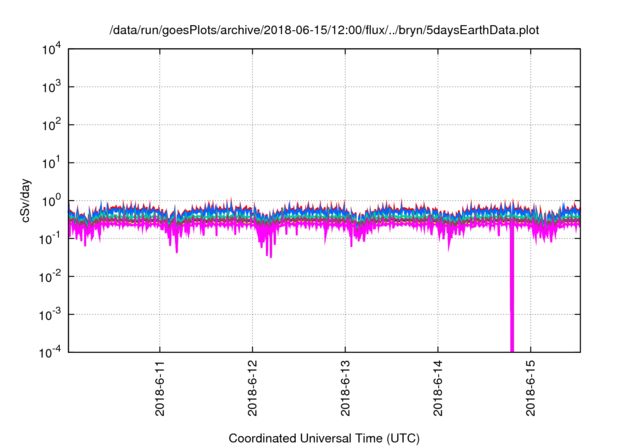The width and height of the screenshot is (640, 448).
Task: Click the 2018-6-12 date label
Action: (252, 388)
